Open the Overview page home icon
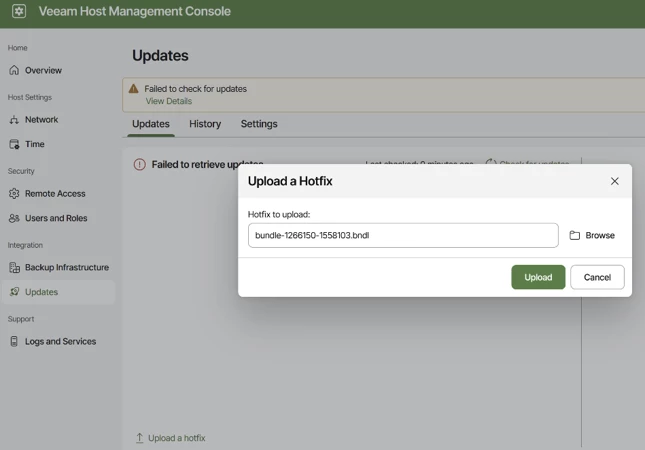This screenshot has width=645, height=450. [x=14, y=70]
